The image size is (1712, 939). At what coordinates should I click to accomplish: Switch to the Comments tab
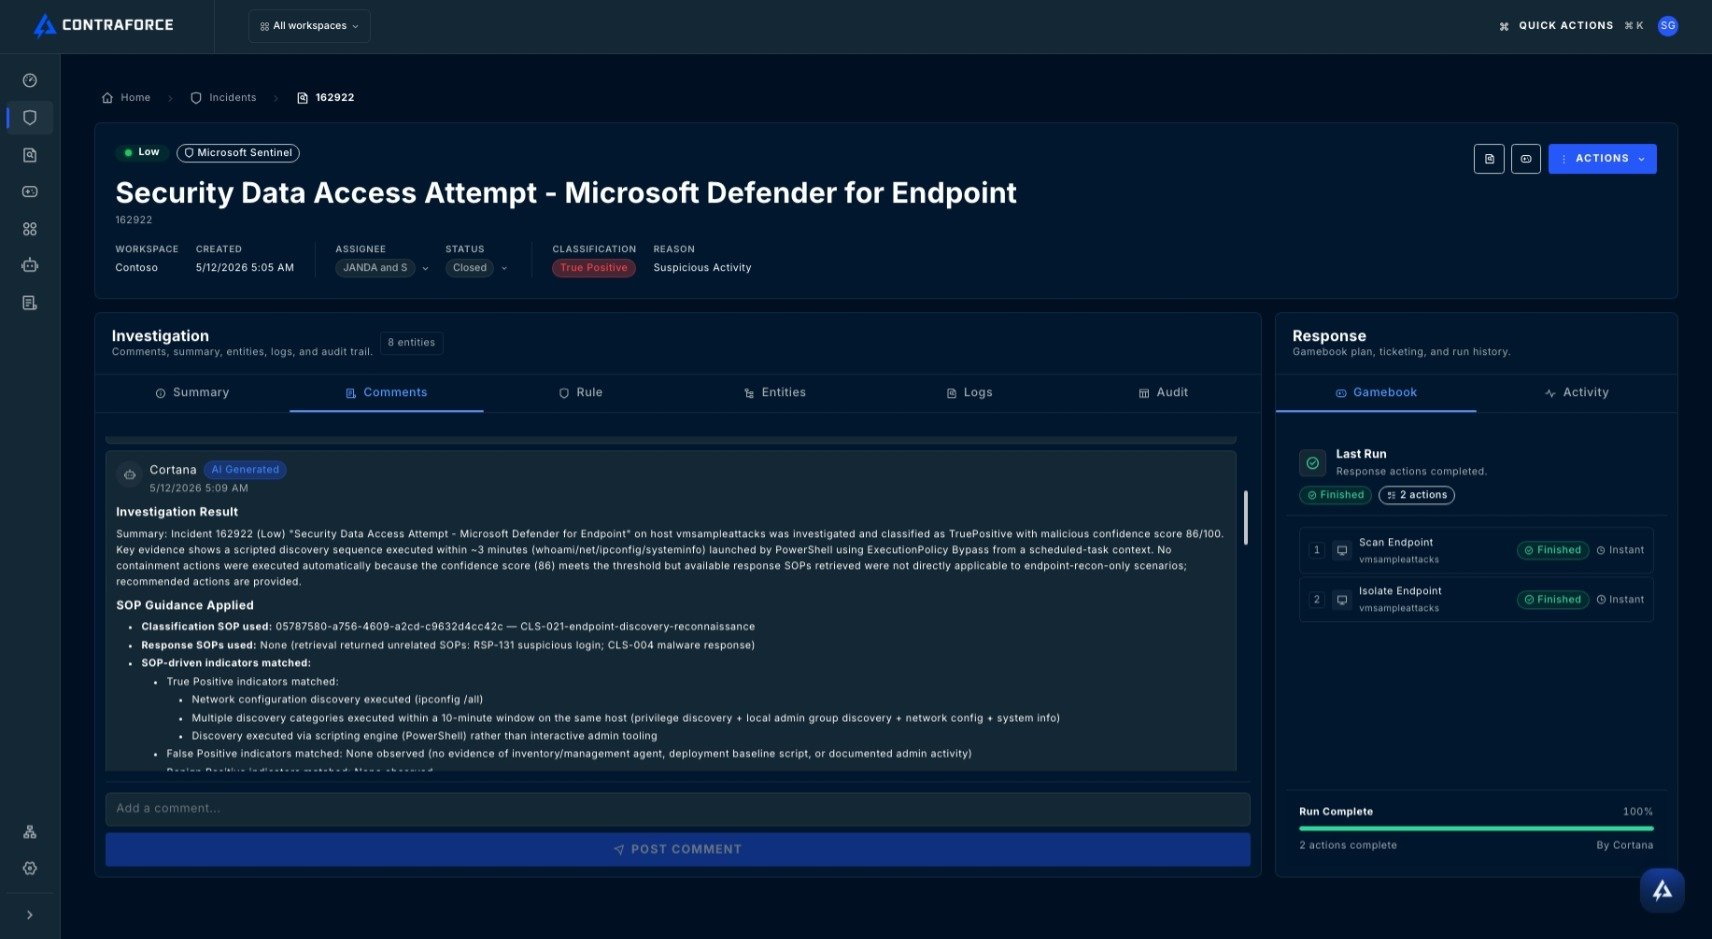[386, 393]
